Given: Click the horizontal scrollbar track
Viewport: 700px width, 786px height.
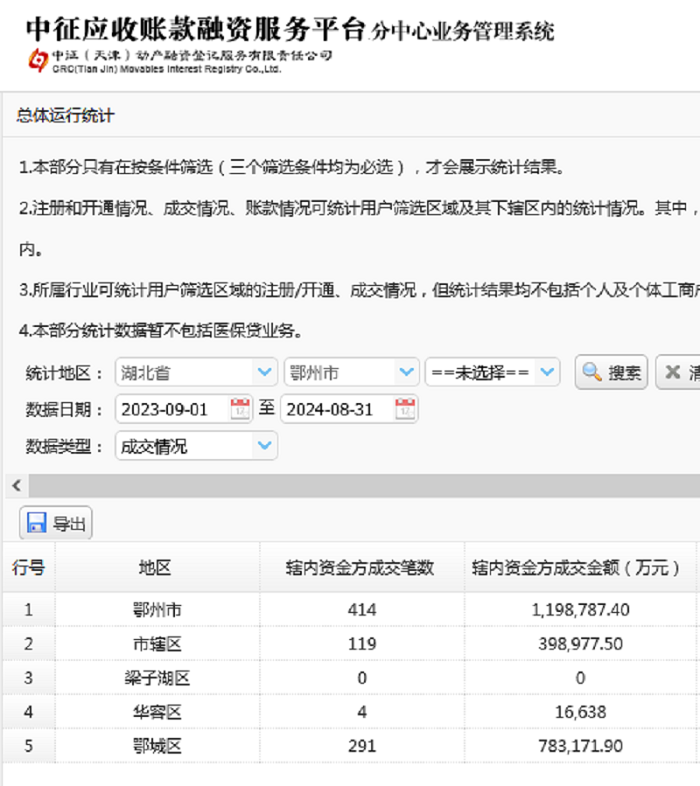Looking at the screenshot, I should tap(364, 485).
